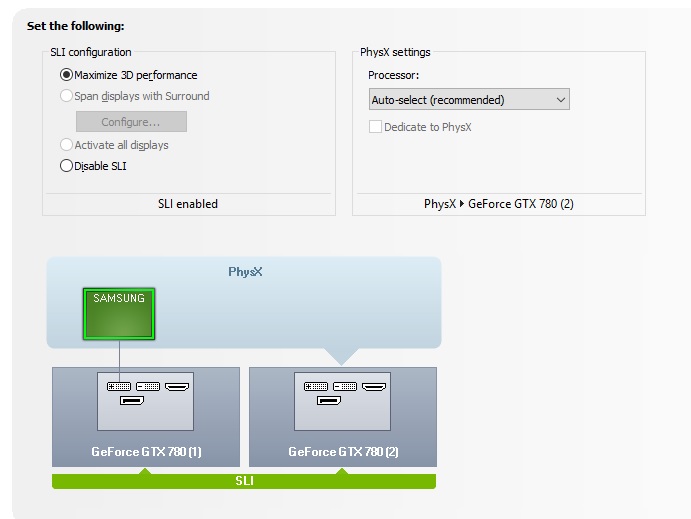Click second DVI port on GTX 780 (1)
The image size is (691, 519).
tap(148, 386)
